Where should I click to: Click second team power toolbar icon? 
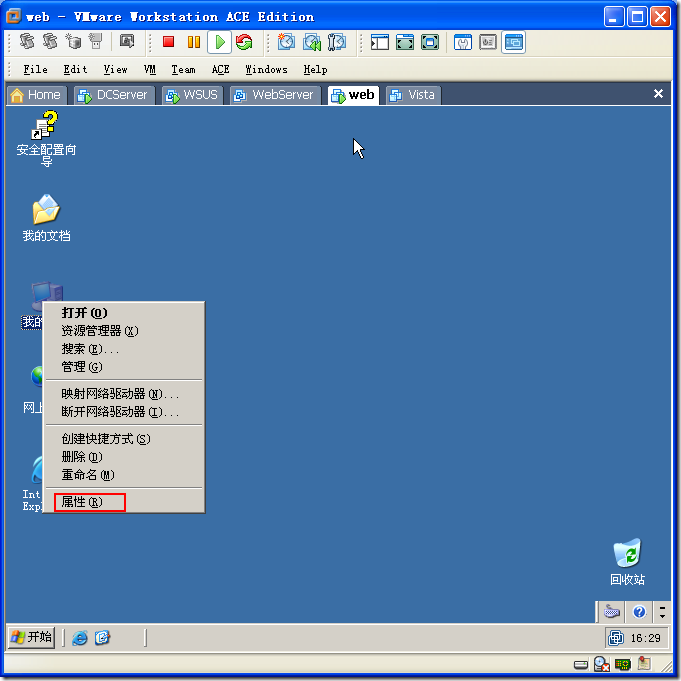click(x=50, y=41)
